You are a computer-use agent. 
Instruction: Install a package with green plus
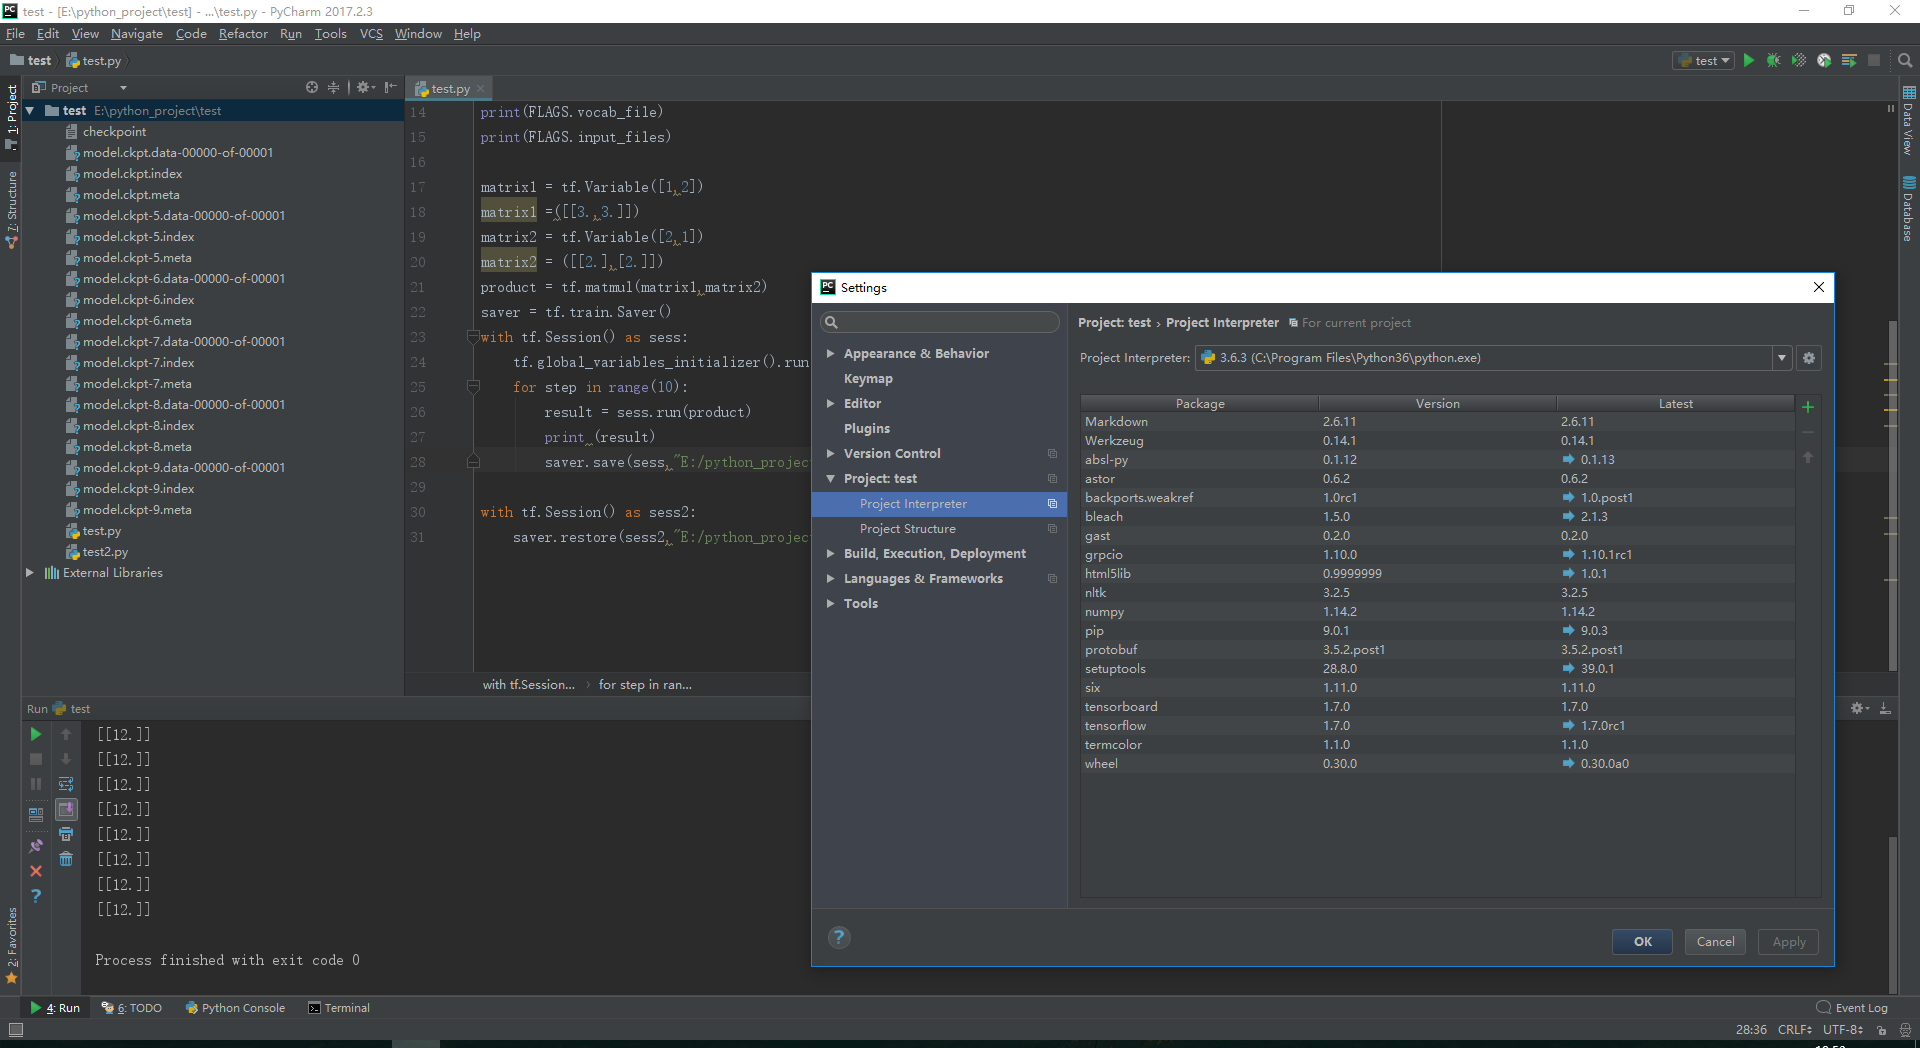pos(1808,407)
